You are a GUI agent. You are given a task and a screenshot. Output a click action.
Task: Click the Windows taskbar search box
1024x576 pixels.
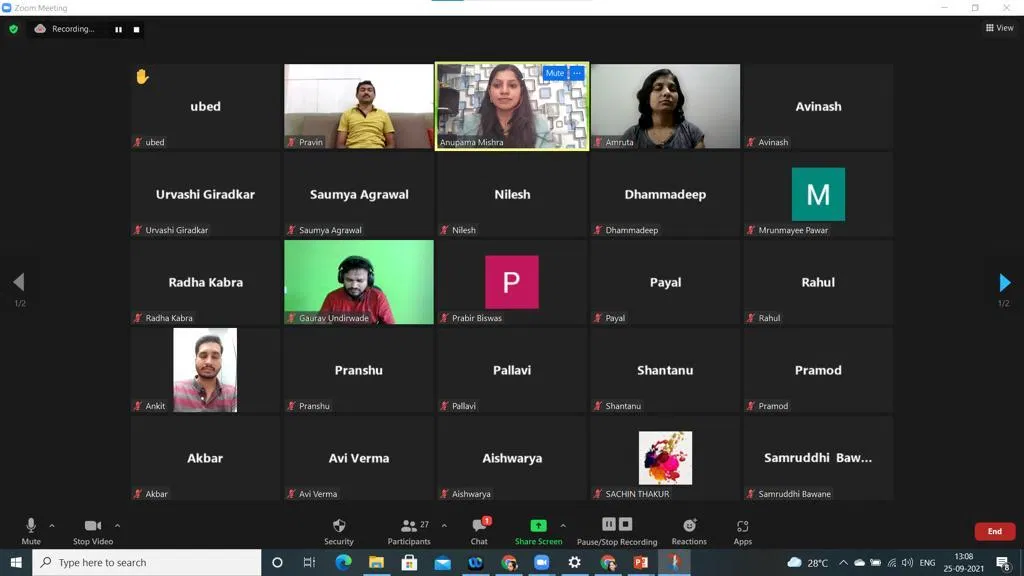click(x=147, y=563)
